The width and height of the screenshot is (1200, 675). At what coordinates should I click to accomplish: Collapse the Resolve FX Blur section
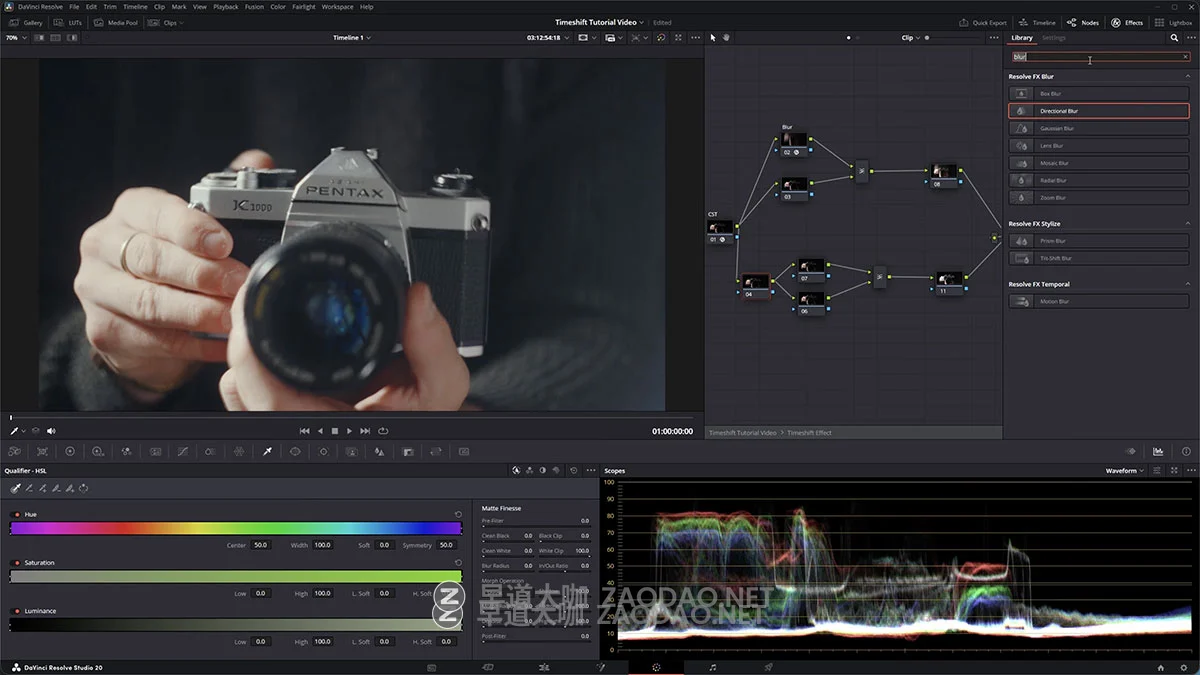click(x=1187, y=76)
